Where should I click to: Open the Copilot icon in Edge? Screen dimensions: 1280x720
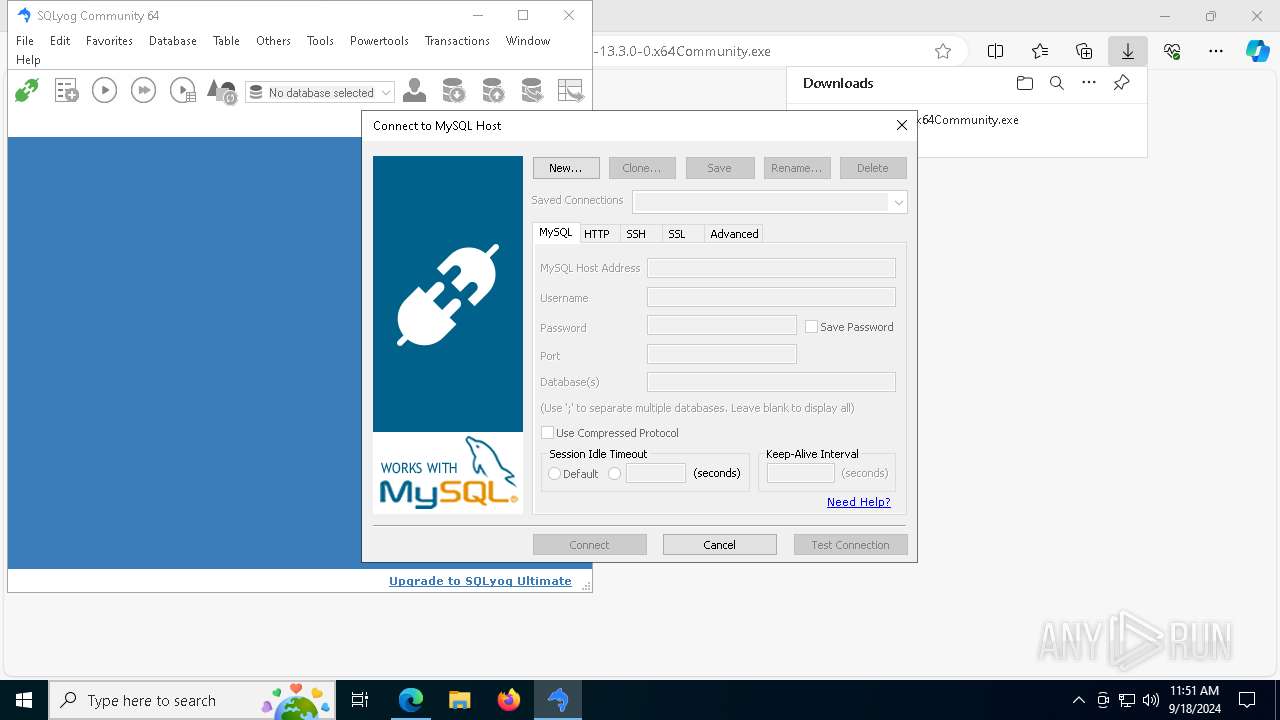(x=1257, y=51)
